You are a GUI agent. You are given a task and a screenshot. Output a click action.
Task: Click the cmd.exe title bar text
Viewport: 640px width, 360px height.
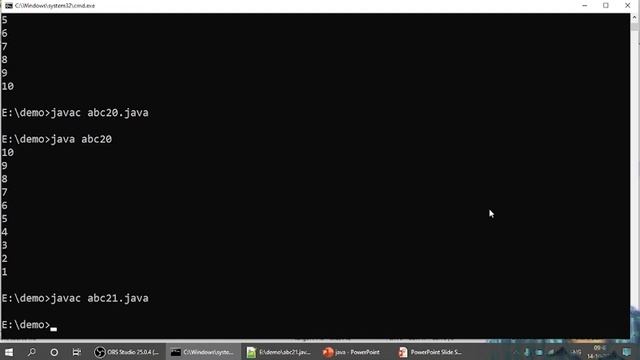click(55, 6)
